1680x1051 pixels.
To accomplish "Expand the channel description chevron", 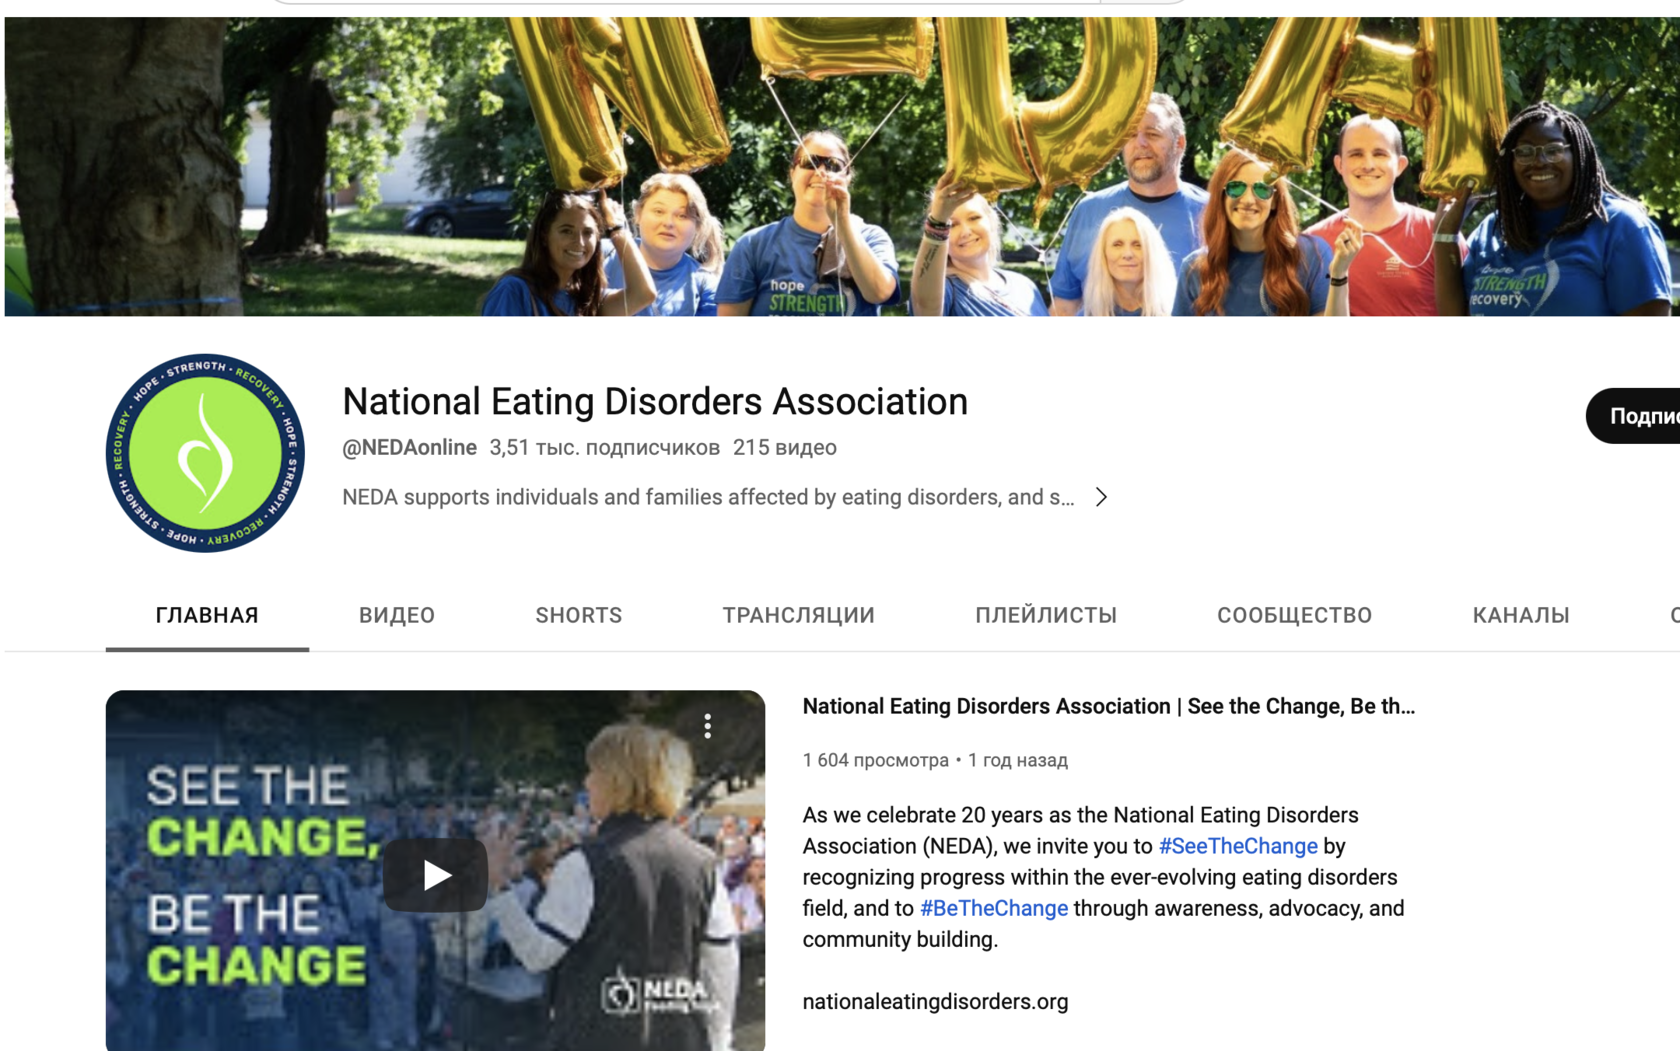I will (1101, 497).
